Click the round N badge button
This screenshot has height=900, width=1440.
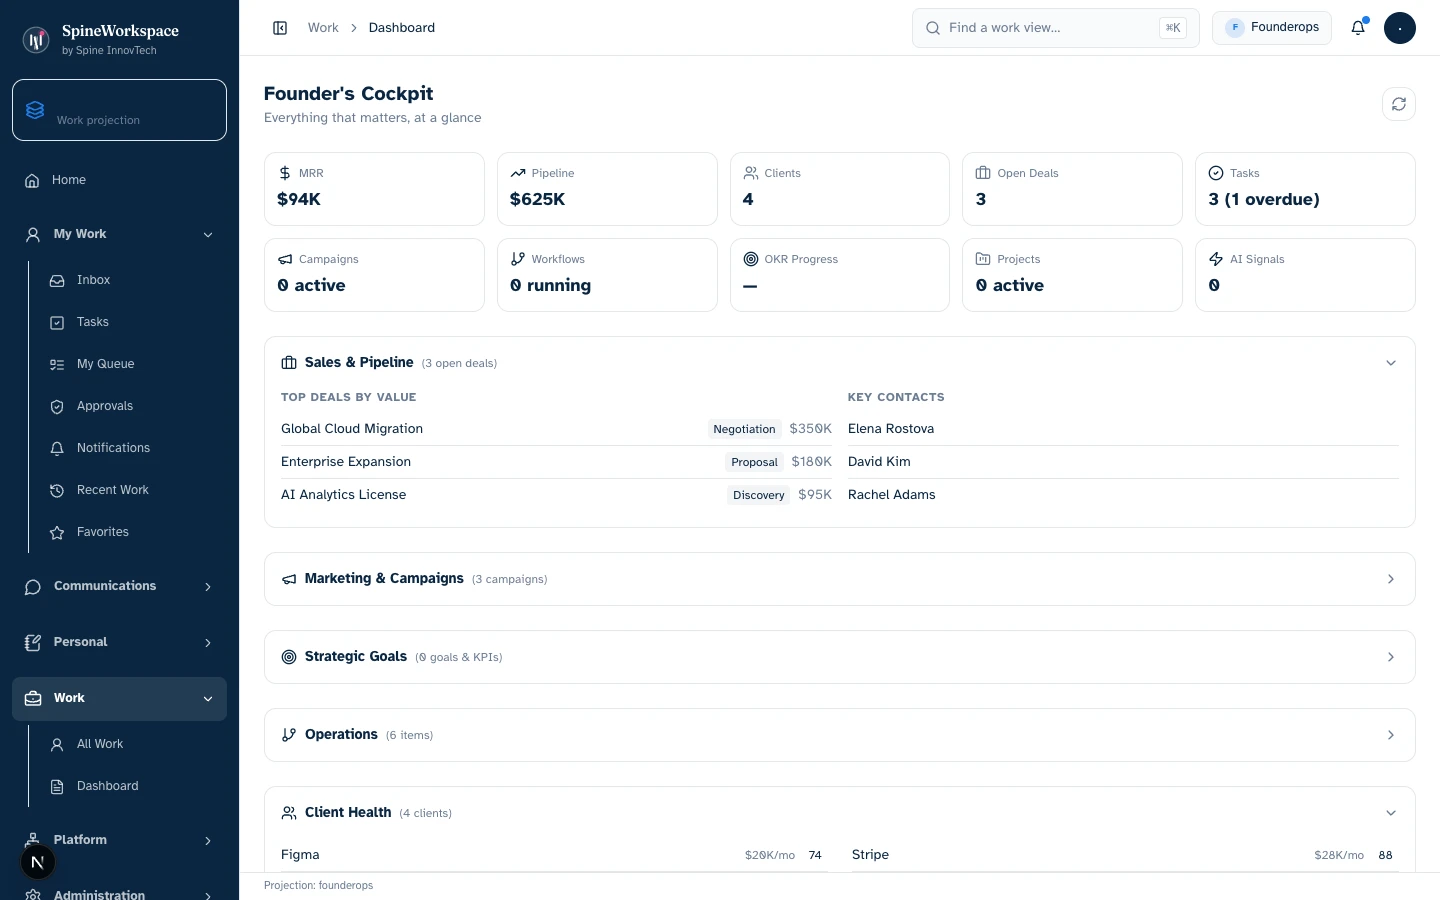38,862
